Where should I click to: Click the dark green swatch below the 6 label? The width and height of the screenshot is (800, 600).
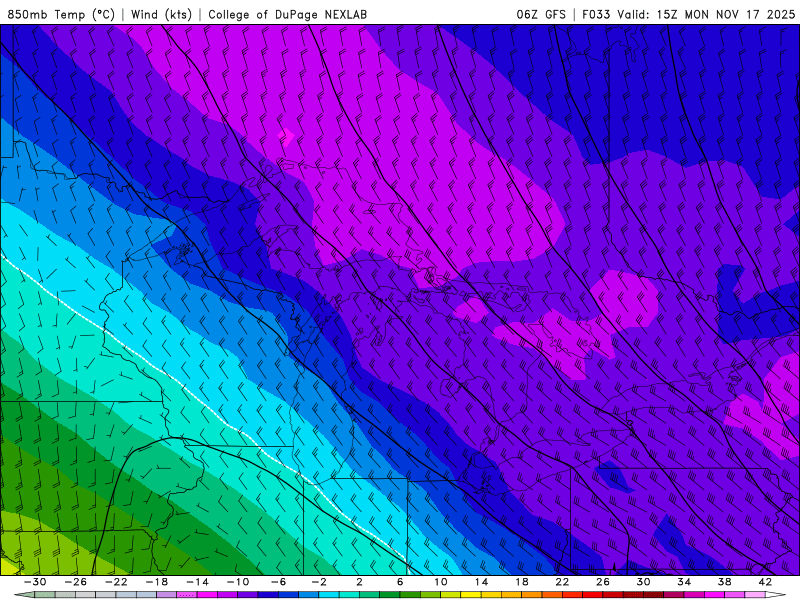[390, 595]
